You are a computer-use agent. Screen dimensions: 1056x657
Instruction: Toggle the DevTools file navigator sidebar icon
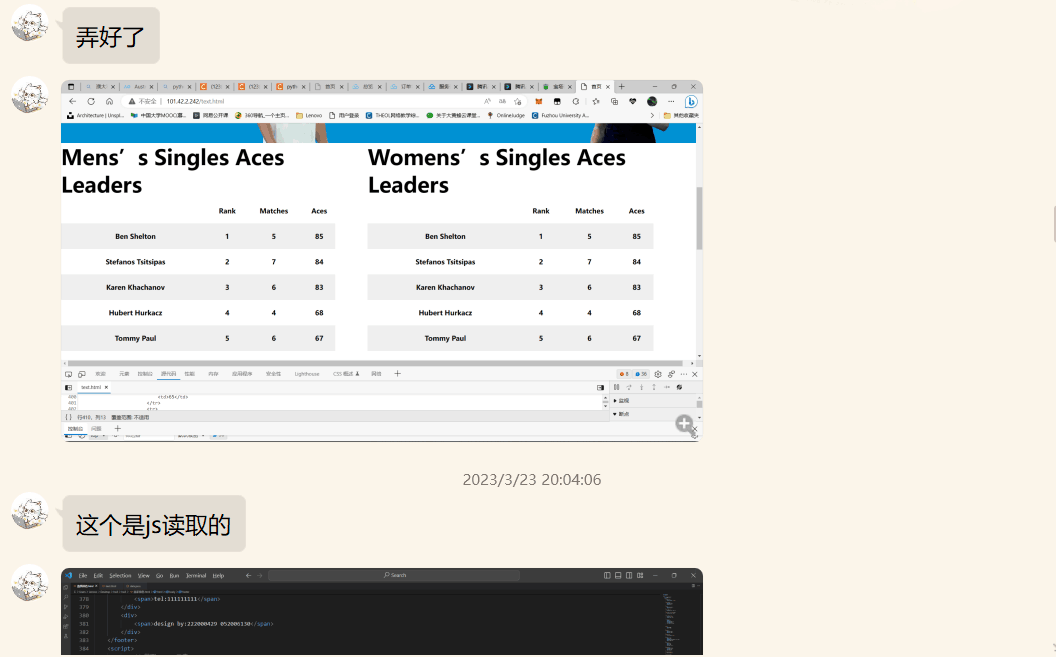(x=68, y=387)
